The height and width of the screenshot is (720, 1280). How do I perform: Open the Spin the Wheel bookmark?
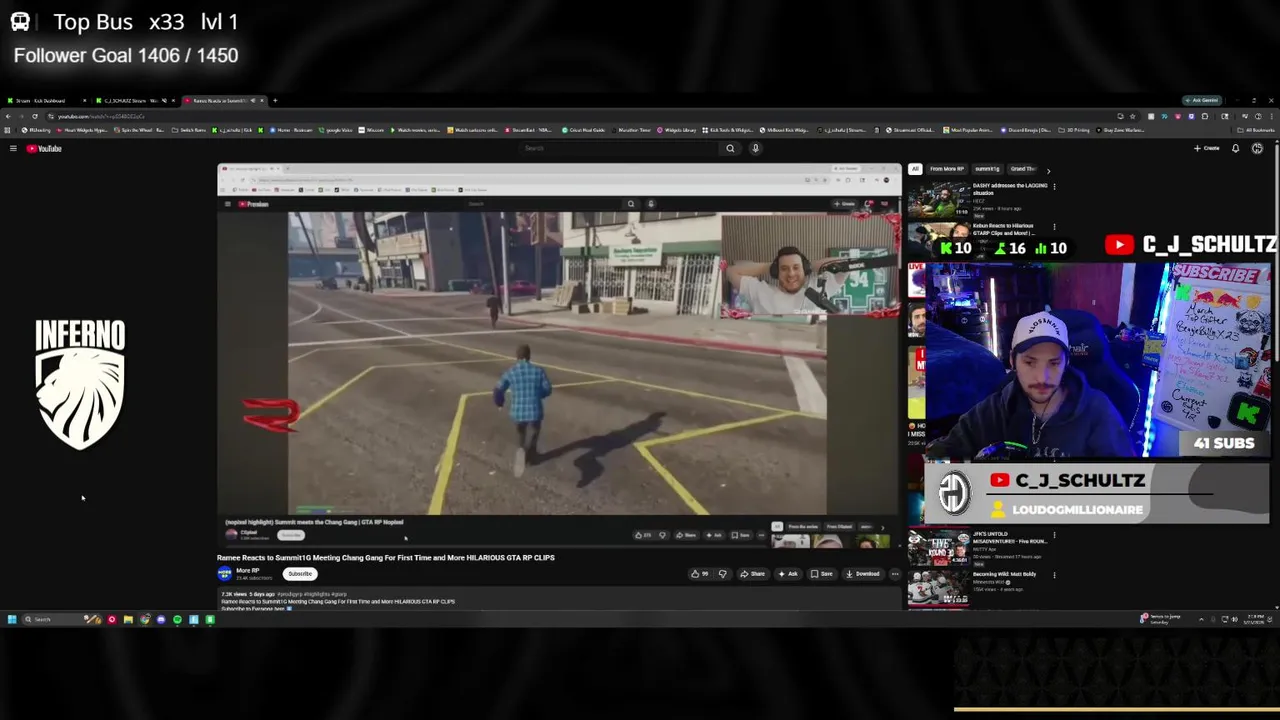tap(137, 129)
